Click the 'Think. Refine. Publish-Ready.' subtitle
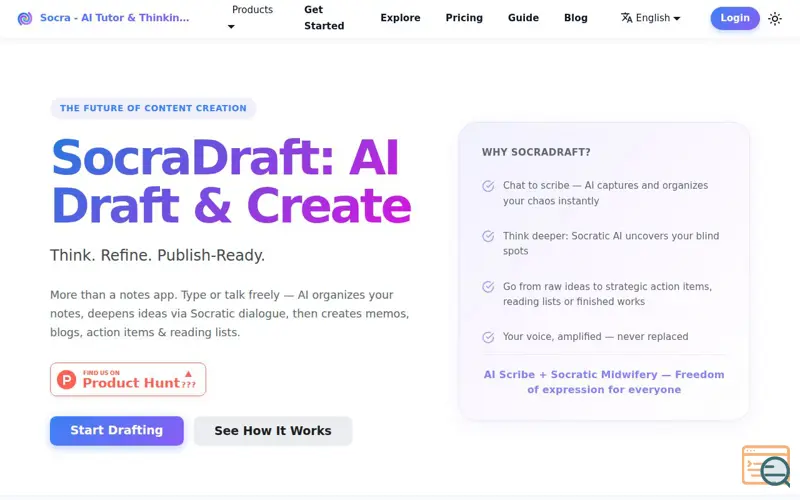This screenshot has width=800, height=500. click(158, 255)
